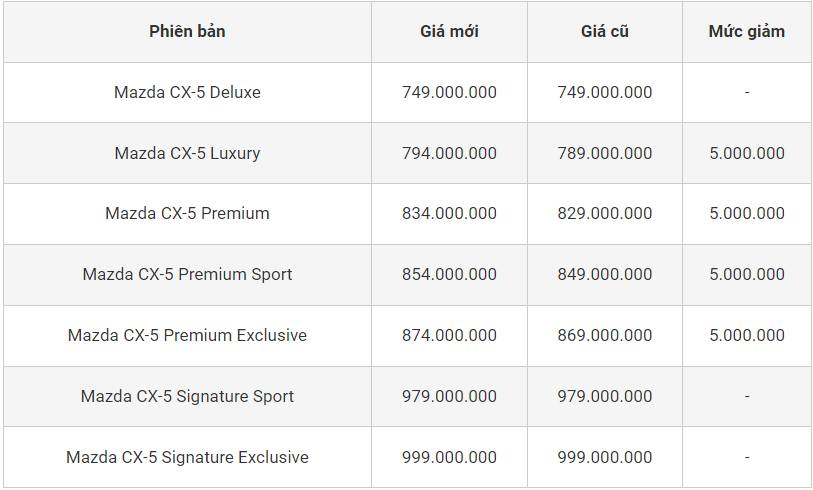Click the new price 854.000.000 cell

[449, 274]
